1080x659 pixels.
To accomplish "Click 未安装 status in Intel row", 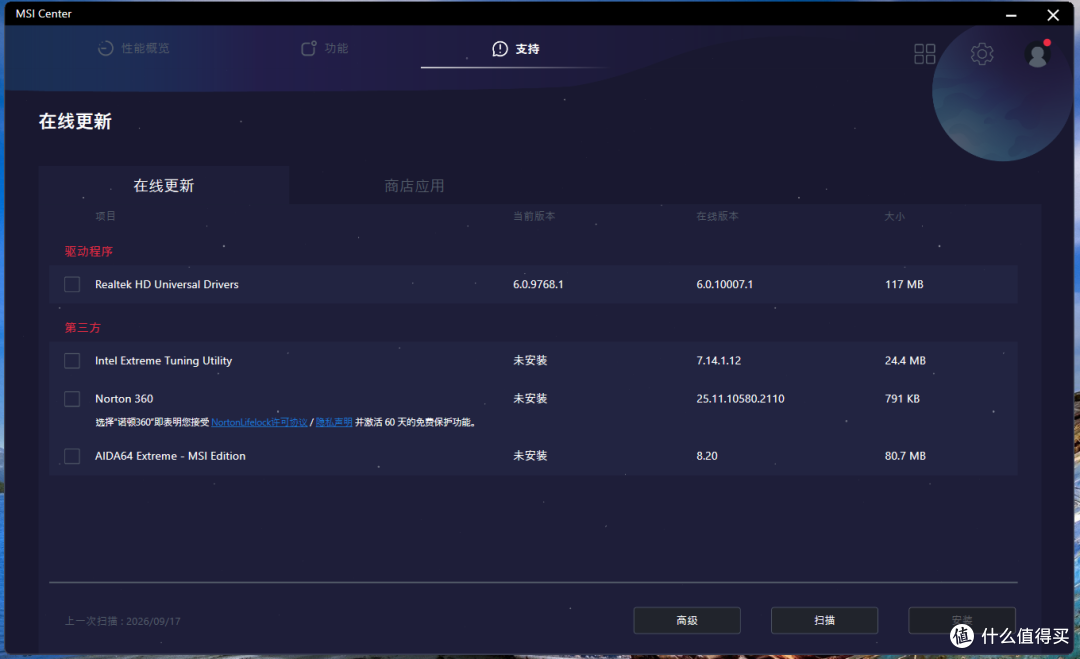I will click(x=530, y=361).
